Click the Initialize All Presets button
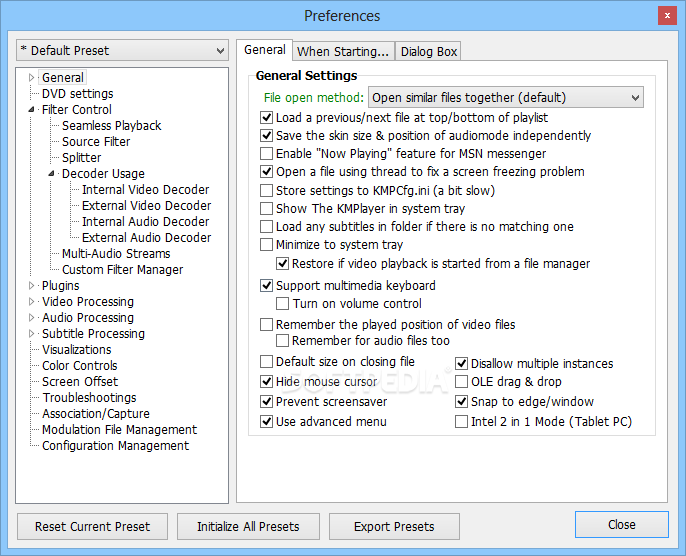686x556 pixels. click(x=248, y=526)
